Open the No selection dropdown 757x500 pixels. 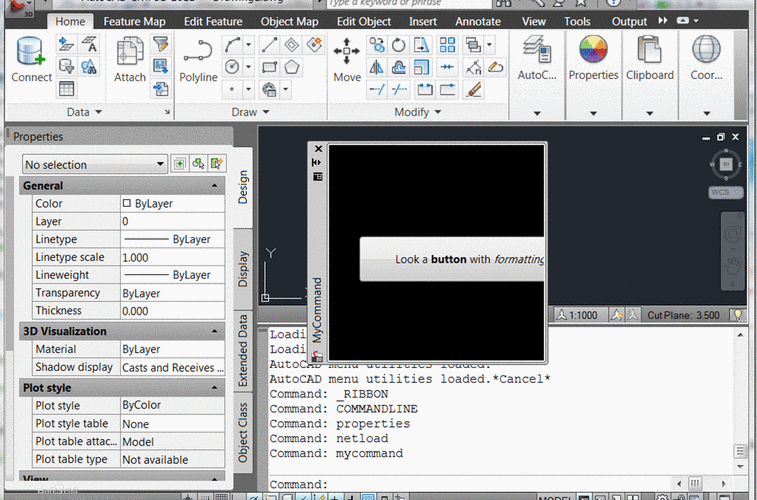pyautogui.click(x=94, y=165)
